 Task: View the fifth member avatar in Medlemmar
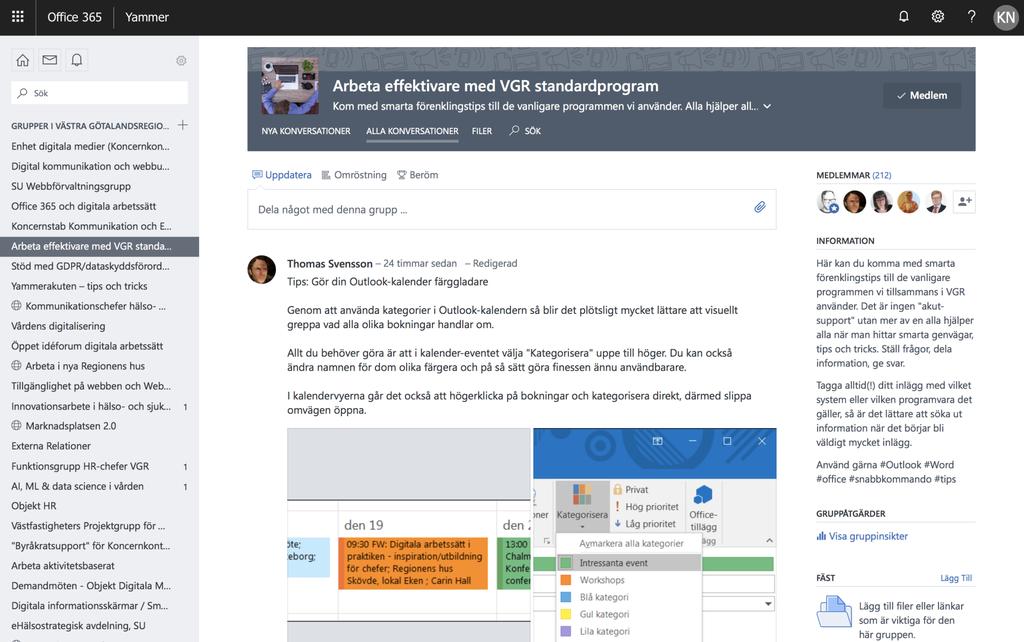pos(936,202)
